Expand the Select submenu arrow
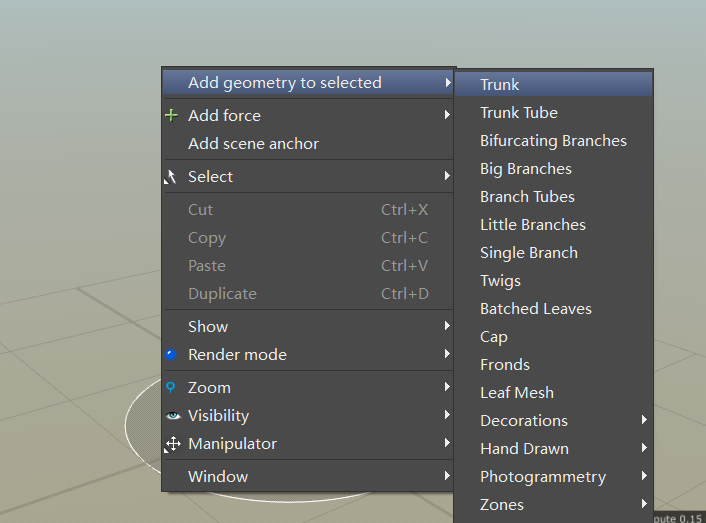This screenshot has height=523, width=706. 448,176
